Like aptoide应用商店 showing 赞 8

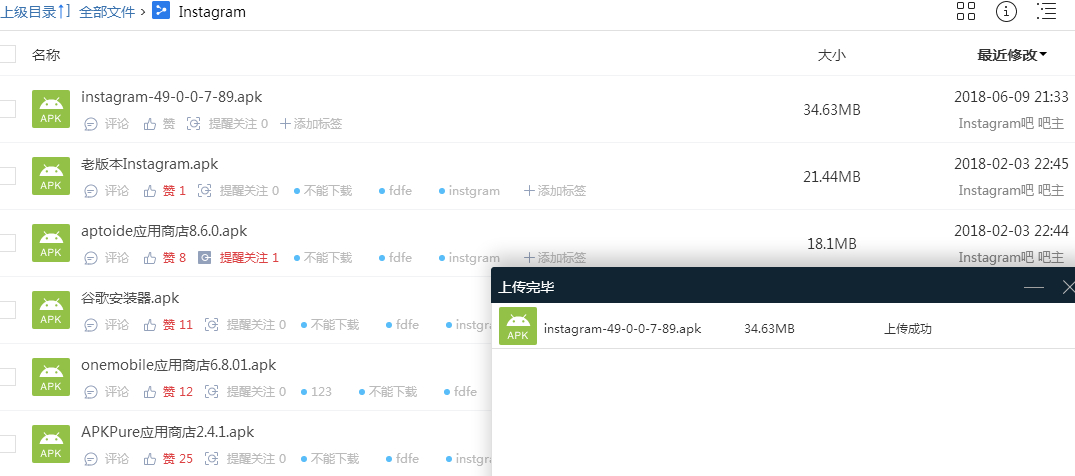pos(165,258)
